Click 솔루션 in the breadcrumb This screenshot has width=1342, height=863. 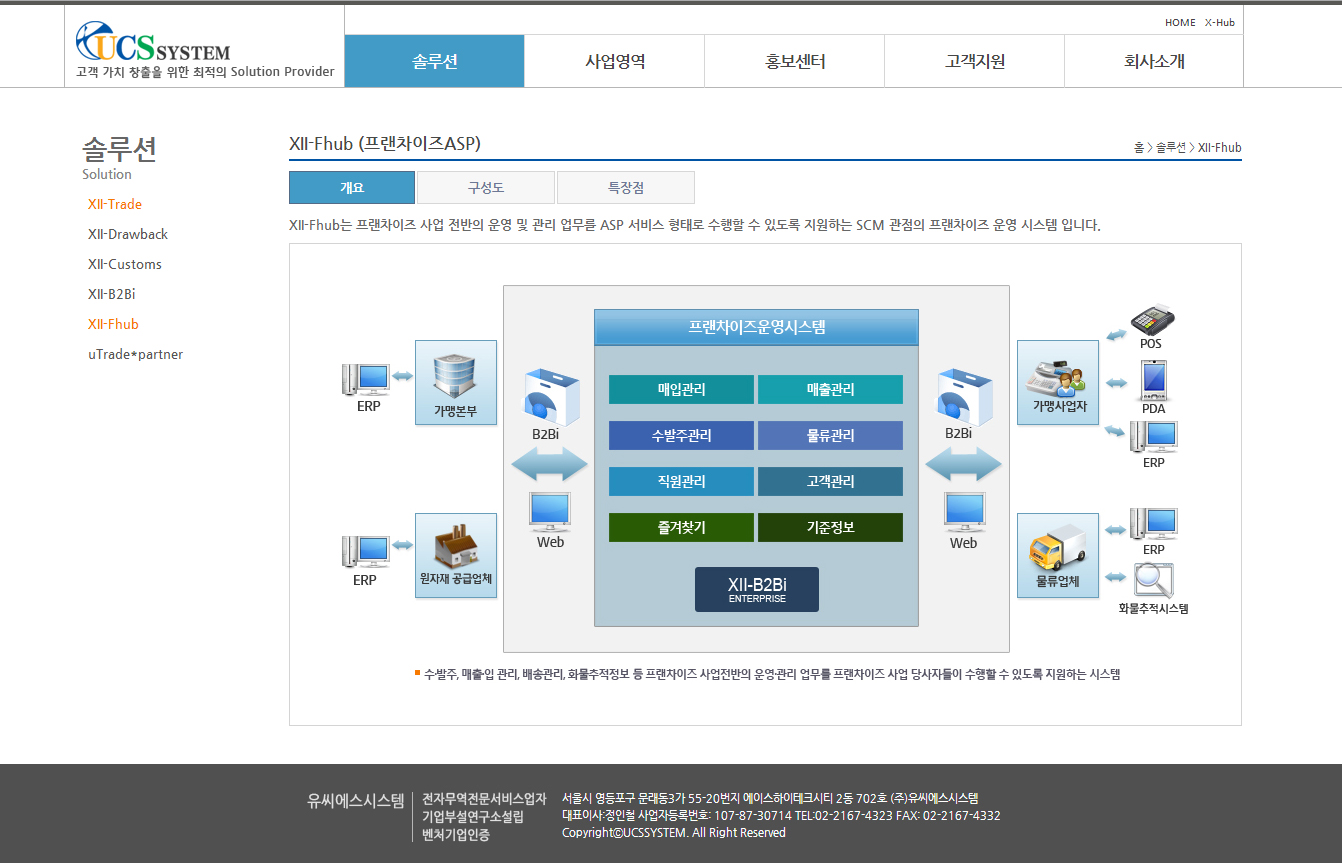[x=1170, y=148]
